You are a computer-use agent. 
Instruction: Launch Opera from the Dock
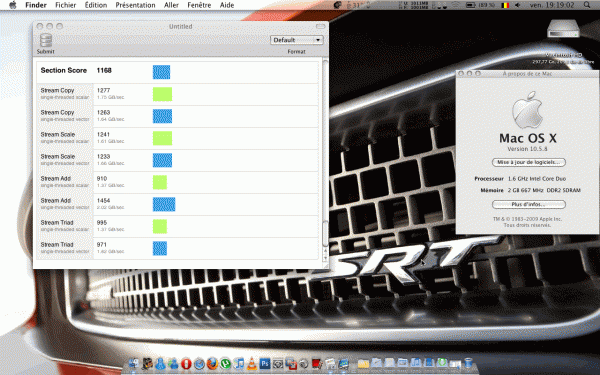[x=186, y=364]
